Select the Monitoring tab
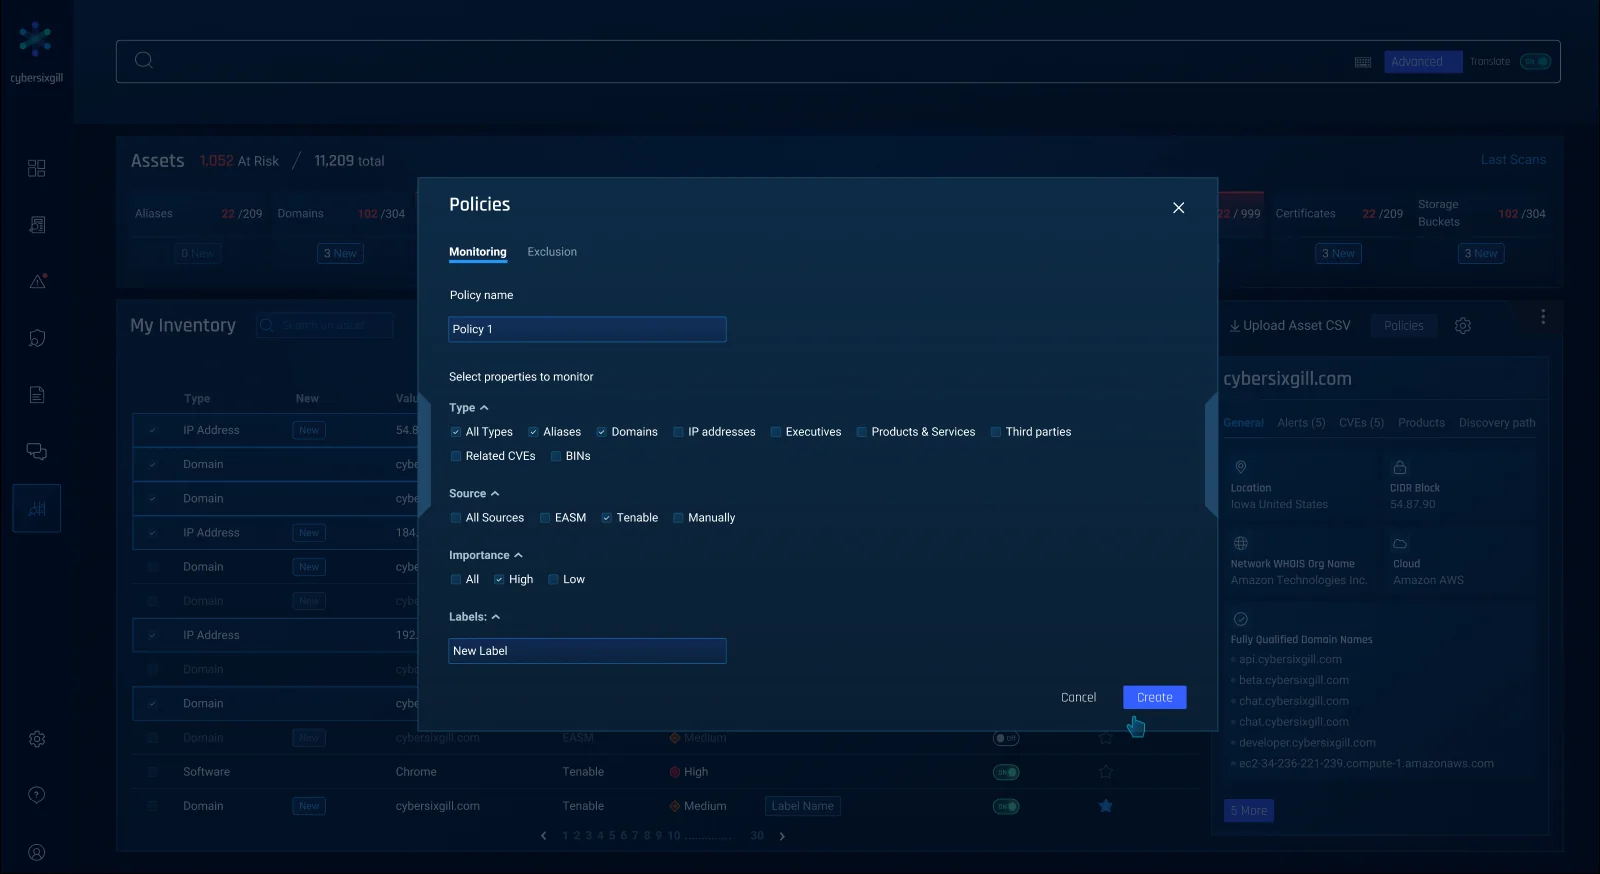 pyautogui.click(x=478, y=252)
